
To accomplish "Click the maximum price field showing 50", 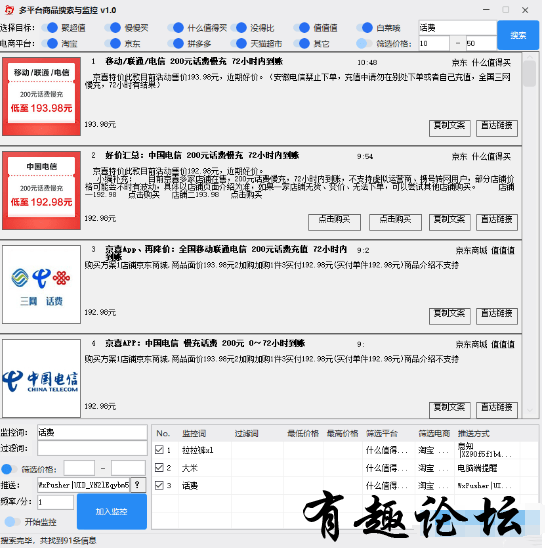I will (481, 43).
